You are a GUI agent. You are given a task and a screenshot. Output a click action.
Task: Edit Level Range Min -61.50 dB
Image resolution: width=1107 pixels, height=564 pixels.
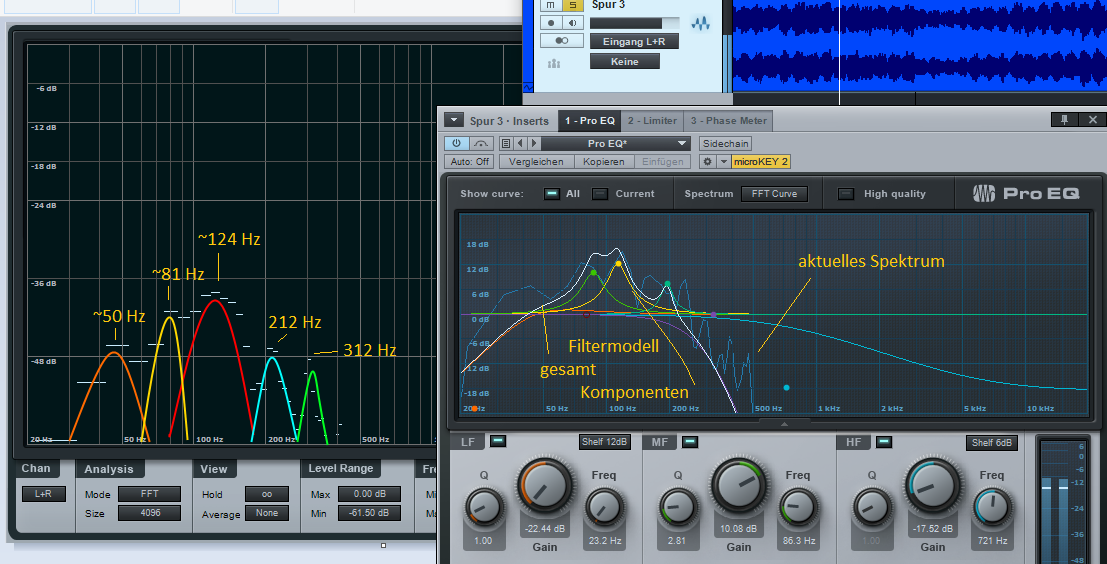369,513
